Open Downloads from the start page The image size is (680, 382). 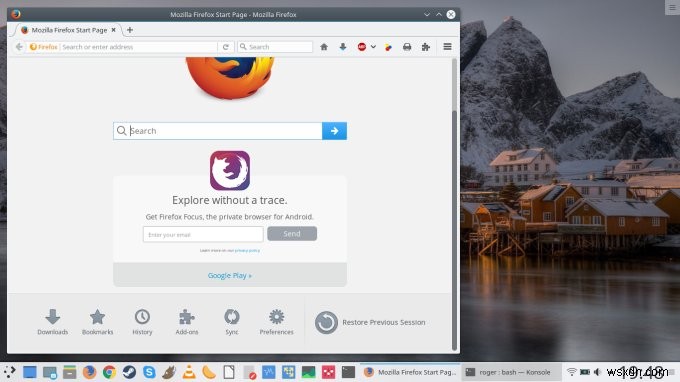click(x=52, y=322)
